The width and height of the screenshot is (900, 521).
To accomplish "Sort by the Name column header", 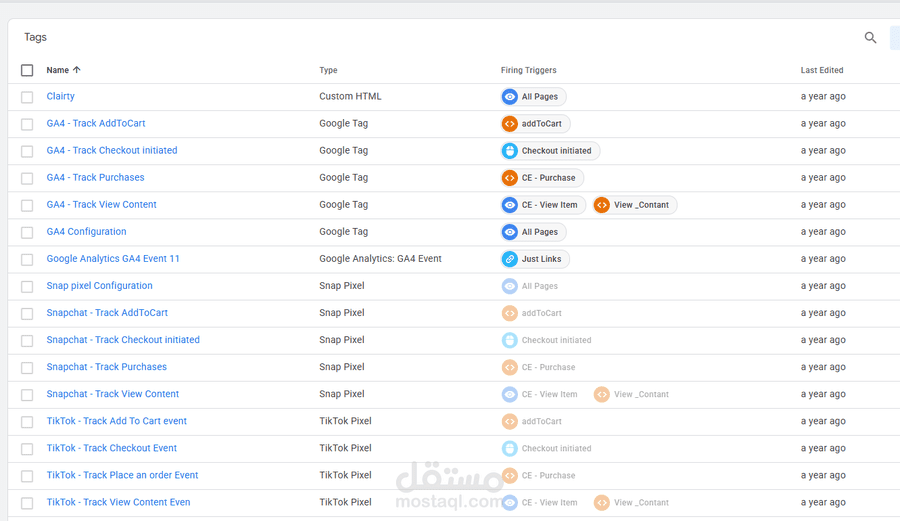I will click(x=57, y=70).
